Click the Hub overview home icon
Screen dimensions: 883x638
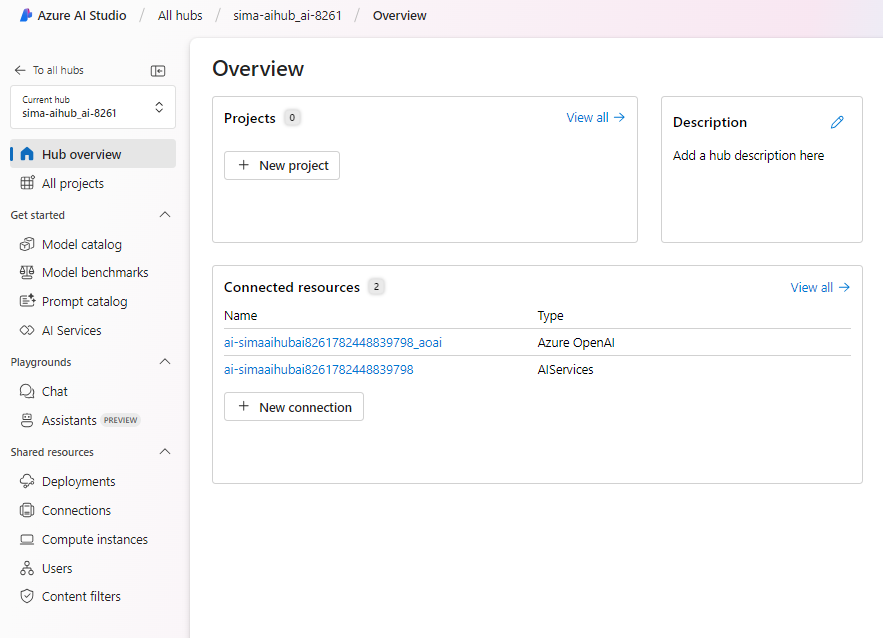pyautogui.click(x=27, y=154)
